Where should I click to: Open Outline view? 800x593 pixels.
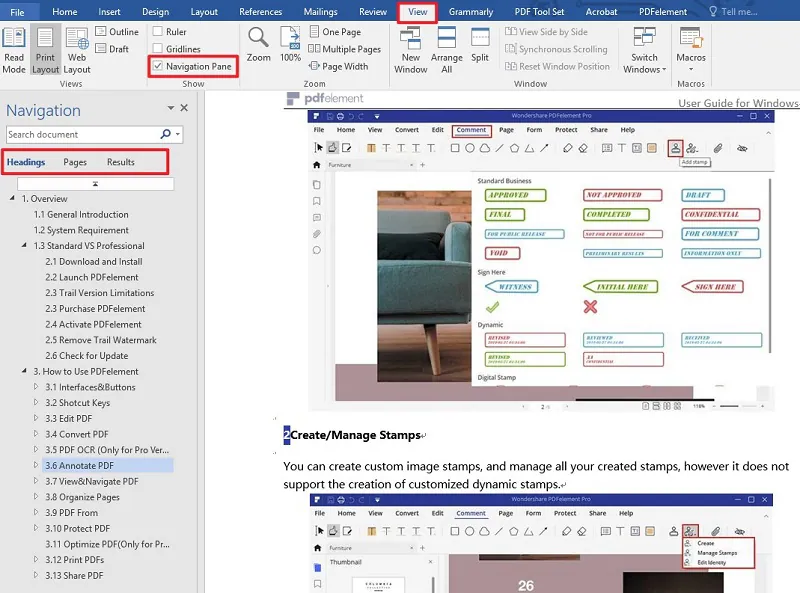(x=117, y=32)
